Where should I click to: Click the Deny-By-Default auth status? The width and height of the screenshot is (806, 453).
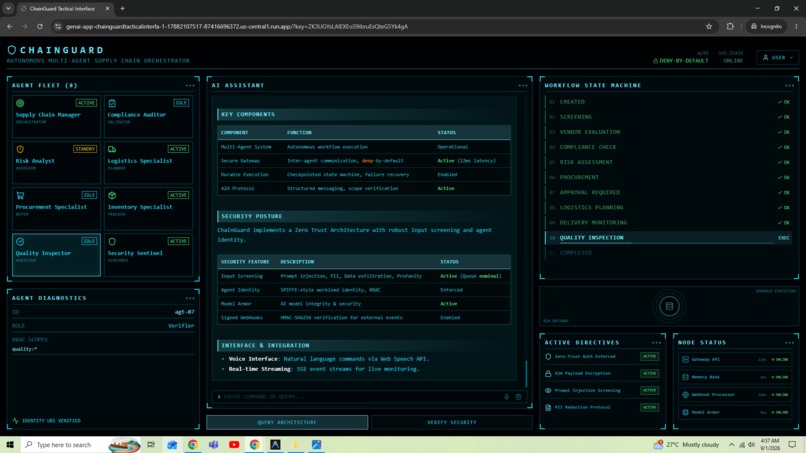(680, 61)
